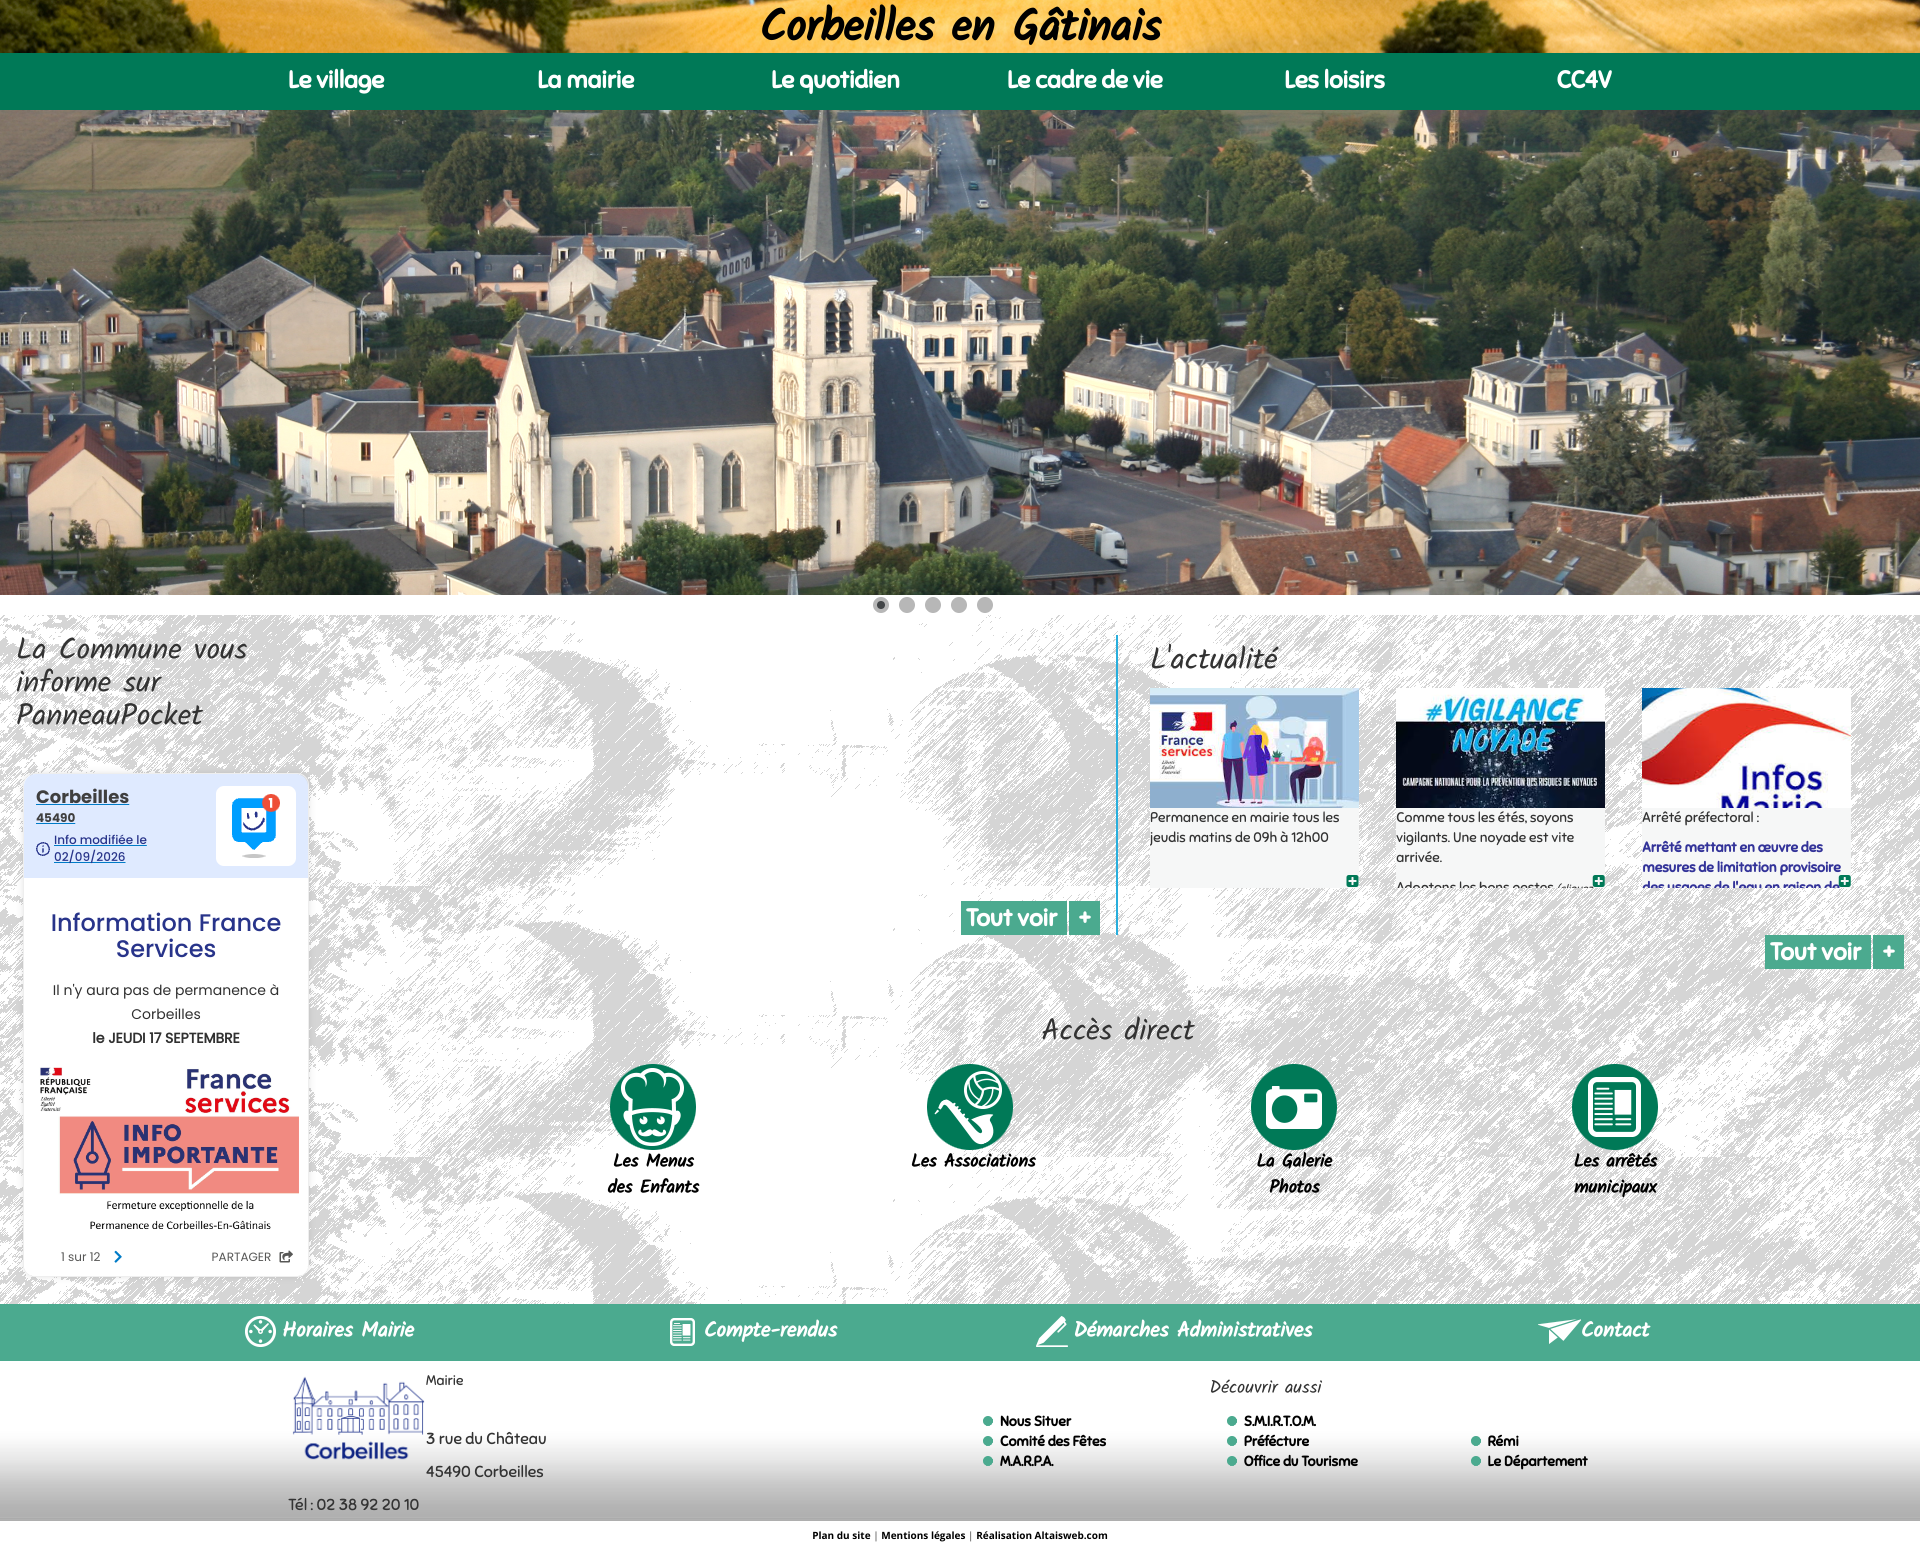The image size is (1920, 1552).
Task: Expand the France services news item plus
Action: coord(1352,881)
